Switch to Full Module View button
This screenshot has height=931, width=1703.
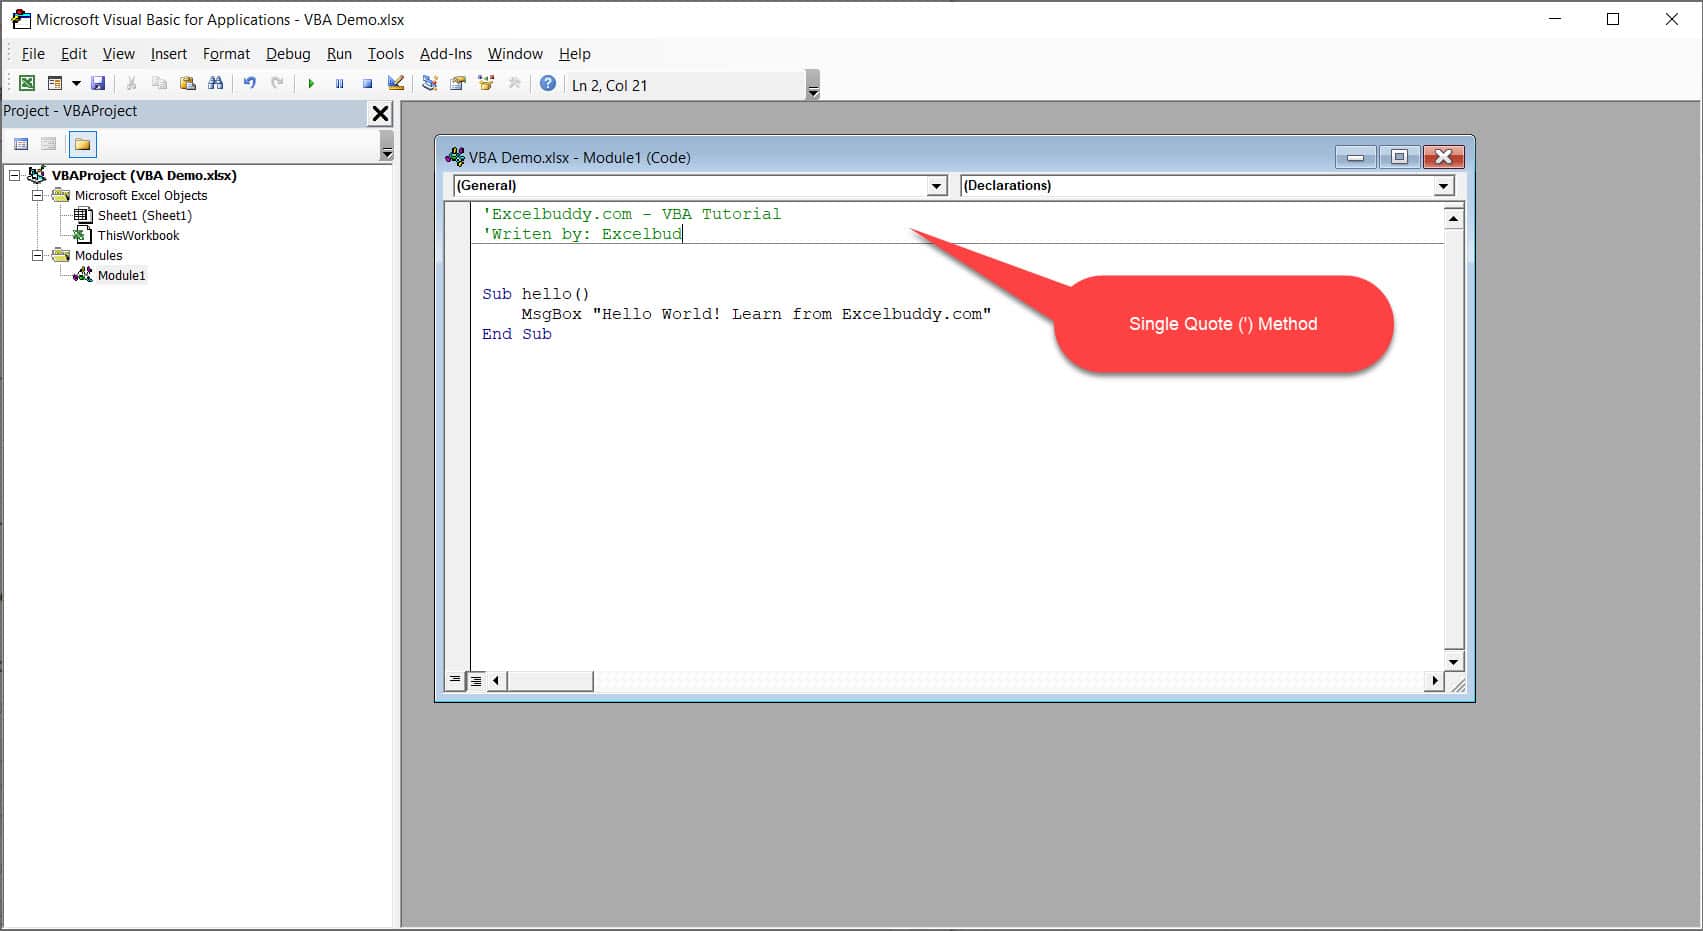coord(476,680)
